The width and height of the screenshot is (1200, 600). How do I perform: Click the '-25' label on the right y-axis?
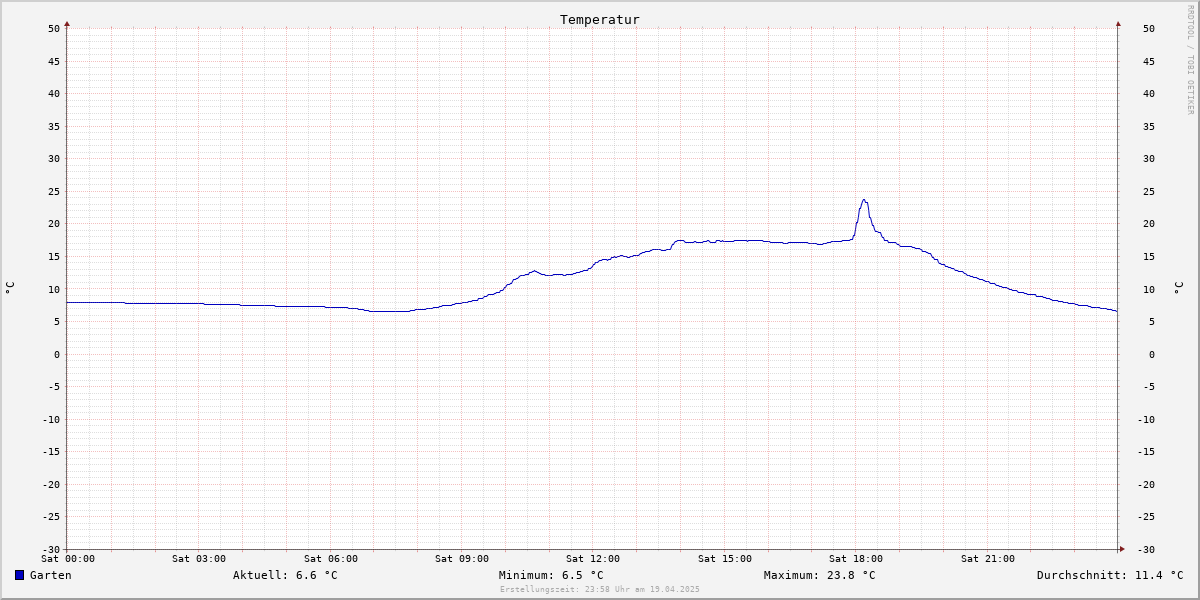coord(1148,517)
